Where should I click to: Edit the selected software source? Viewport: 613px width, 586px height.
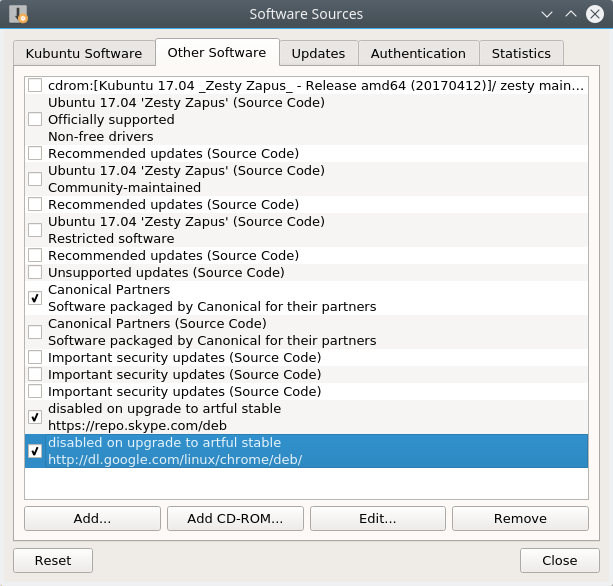click(x=378, y=518)
